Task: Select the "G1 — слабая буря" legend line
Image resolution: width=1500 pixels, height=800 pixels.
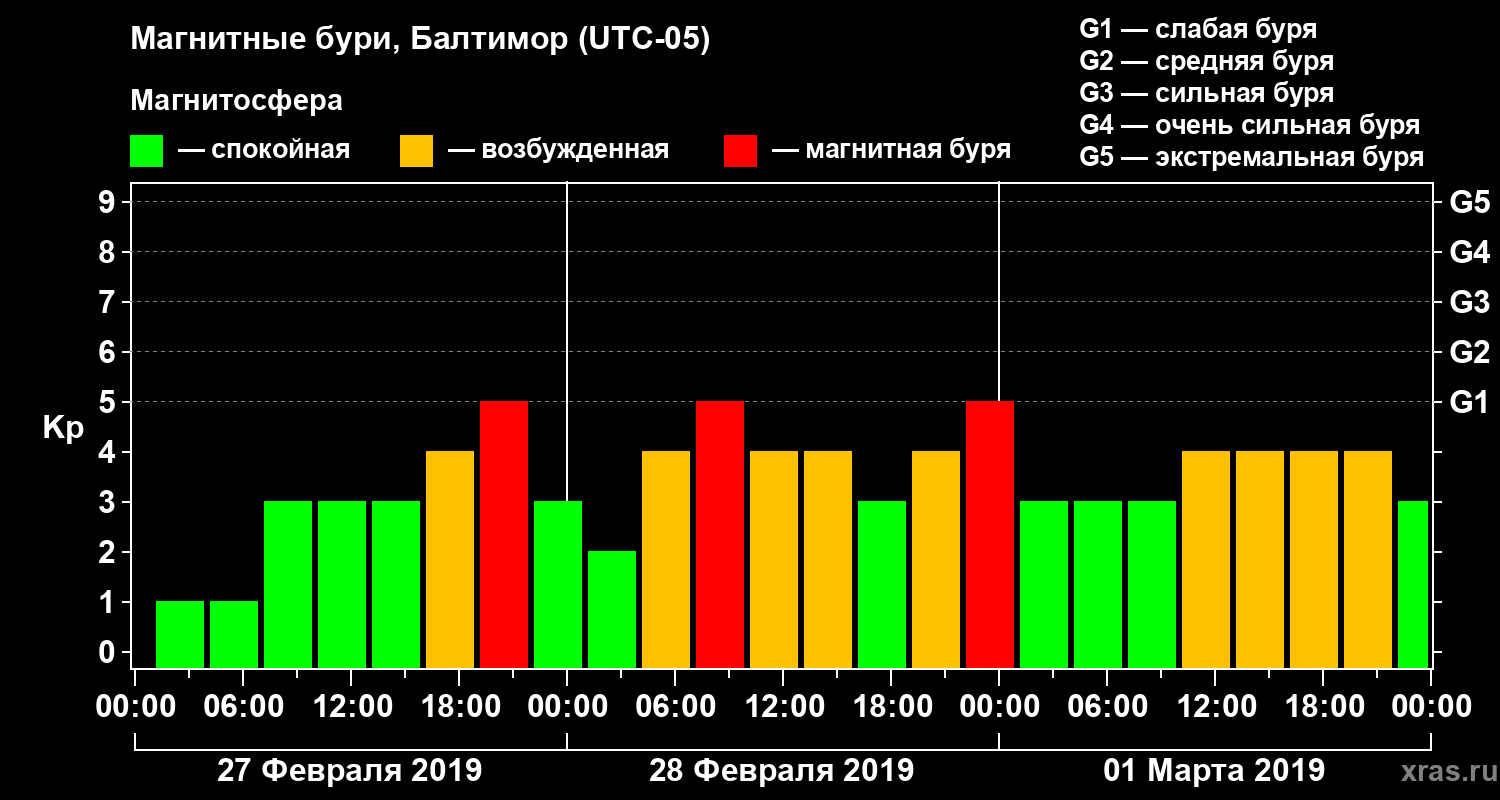Action: (x=1198, y=29)
